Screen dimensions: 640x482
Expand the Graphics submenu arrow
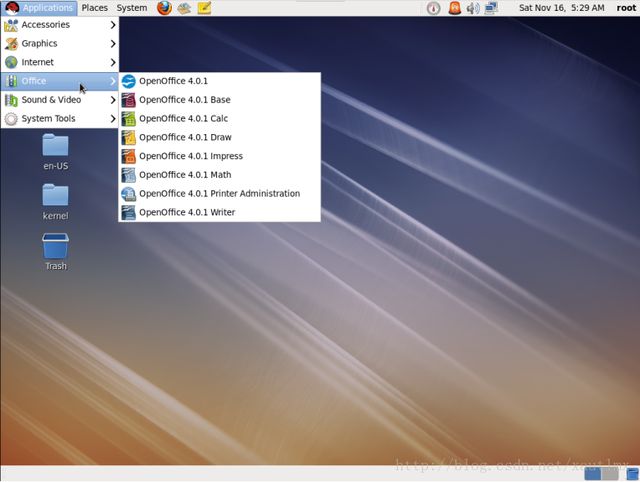113,44
